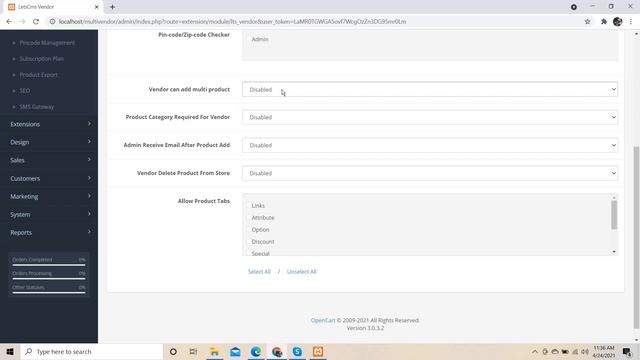Open the Chrome profile avatar
The height and width of the screenshot is (360, 640).
click(618, 22)
